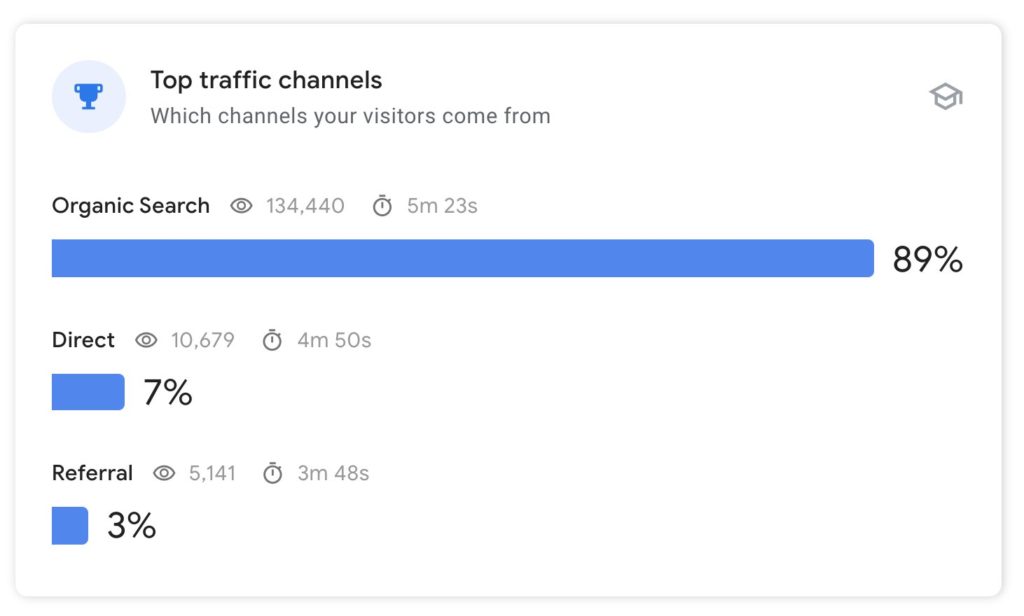
Task: Click the Top traffic channels heading
Action: click(266, 80)
